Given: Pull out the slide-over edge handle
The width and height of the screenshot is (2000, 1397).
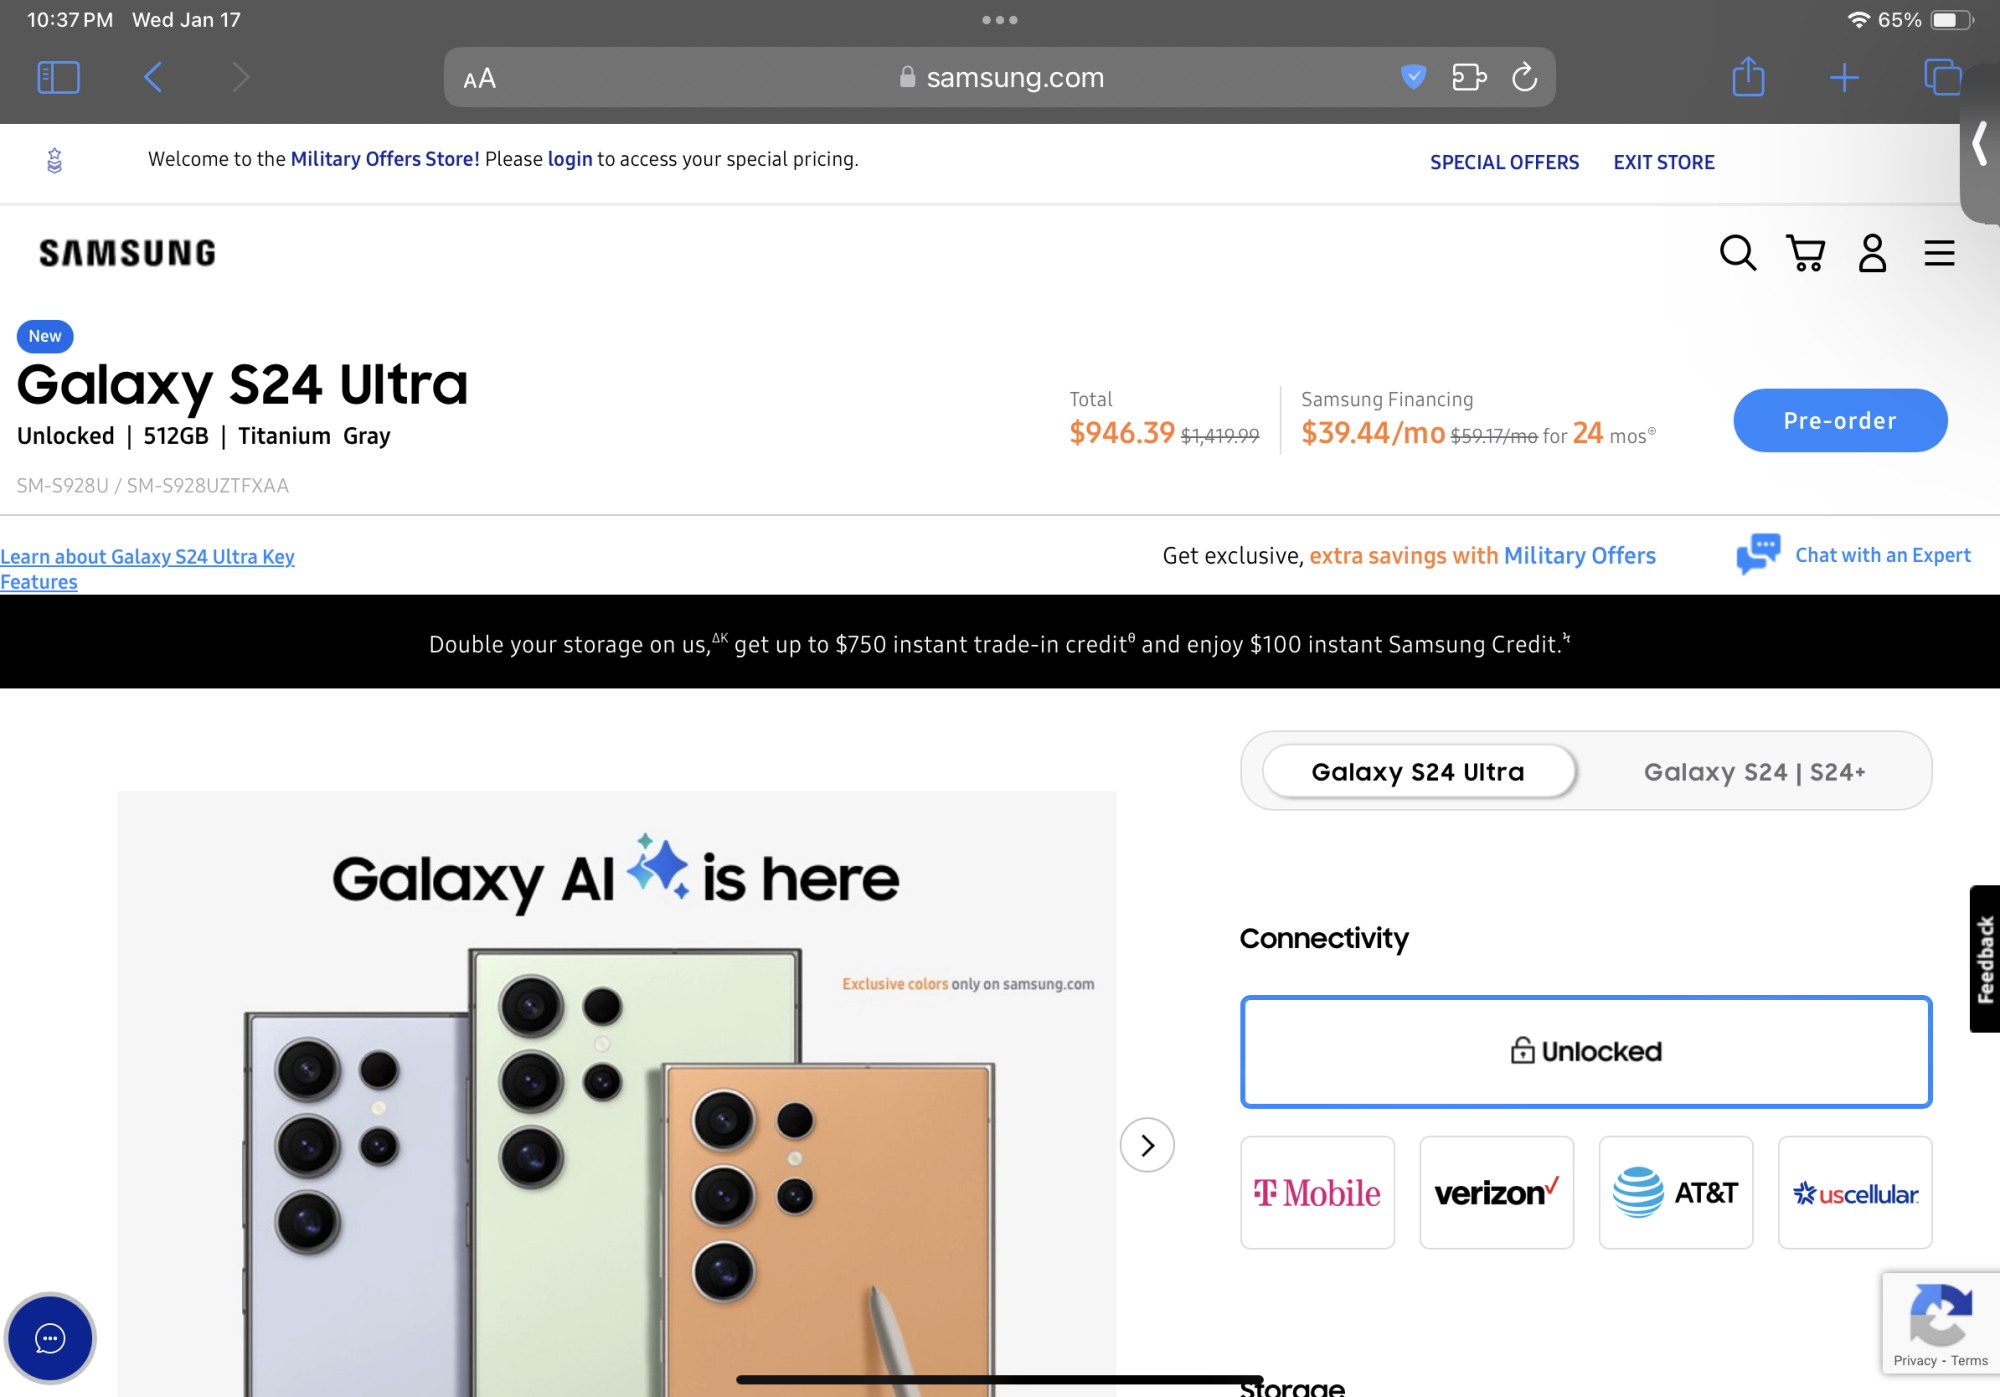Looking at the screenshot, I should click(x=1979, y=145).
